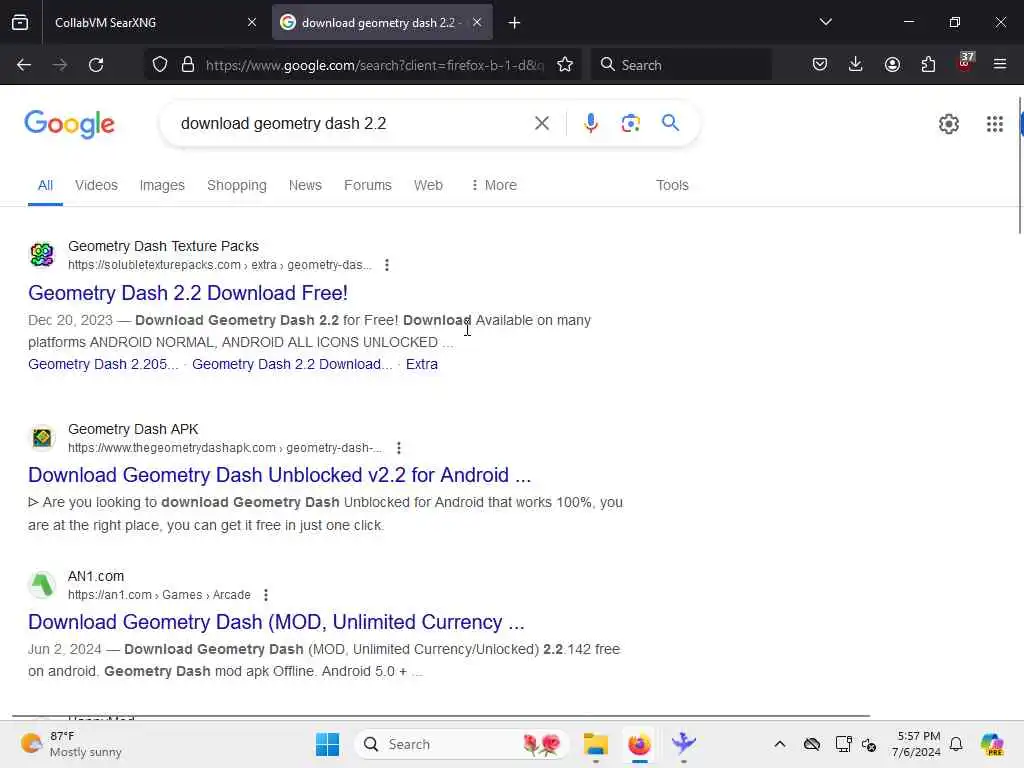Open Google apps grid

click(x=995, y=124)
